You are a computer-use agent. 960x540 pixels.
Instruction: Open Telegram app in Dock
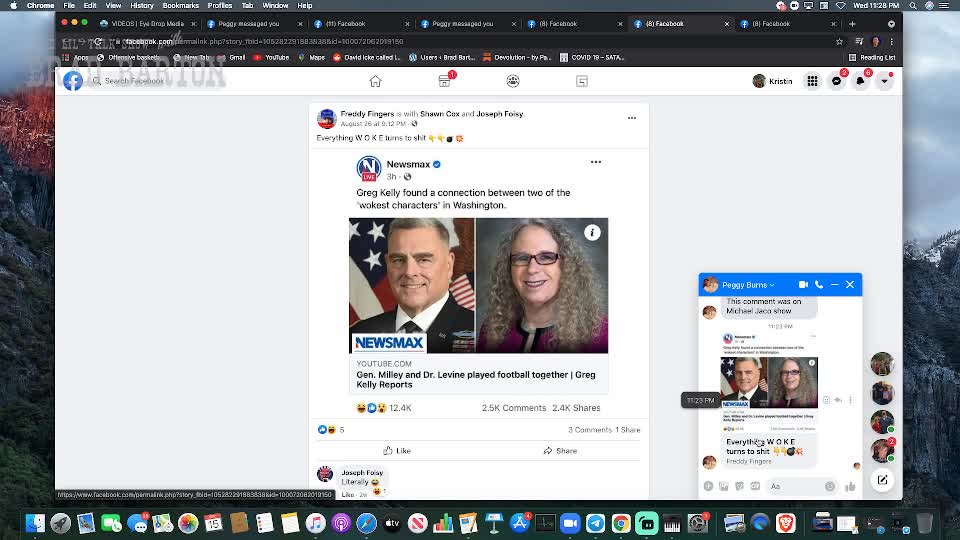[x=596, y=523]
